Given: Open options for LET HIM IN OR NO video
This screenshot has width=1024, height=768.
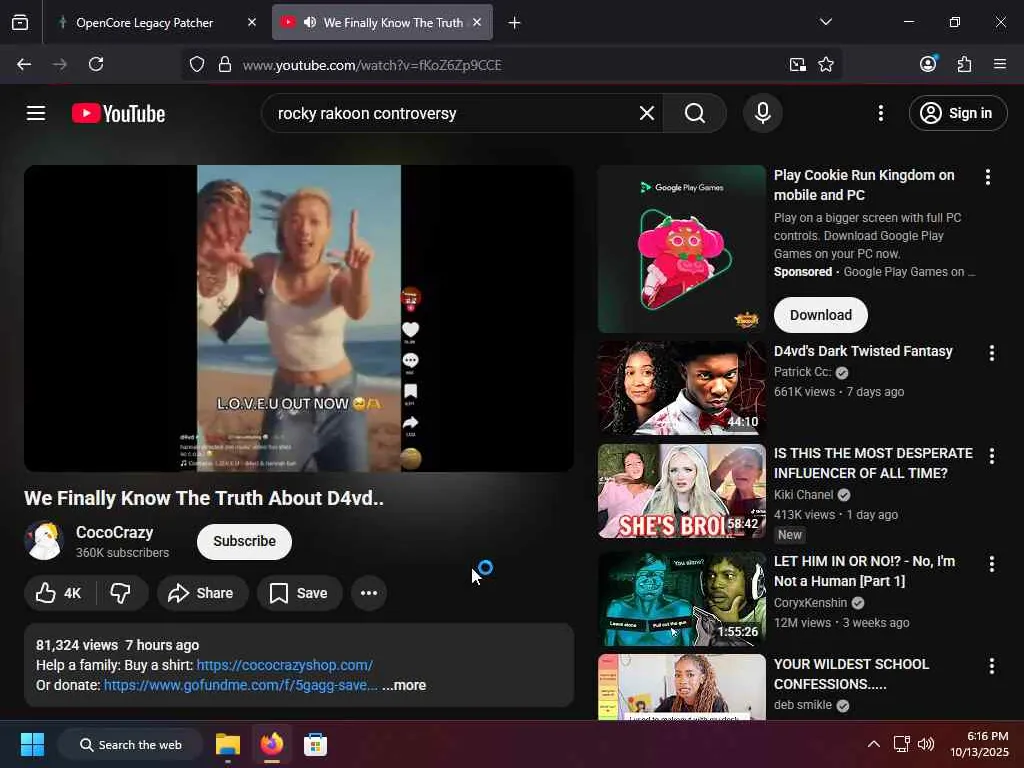Looking at the screenshot, I should click(x=991, y=564).
